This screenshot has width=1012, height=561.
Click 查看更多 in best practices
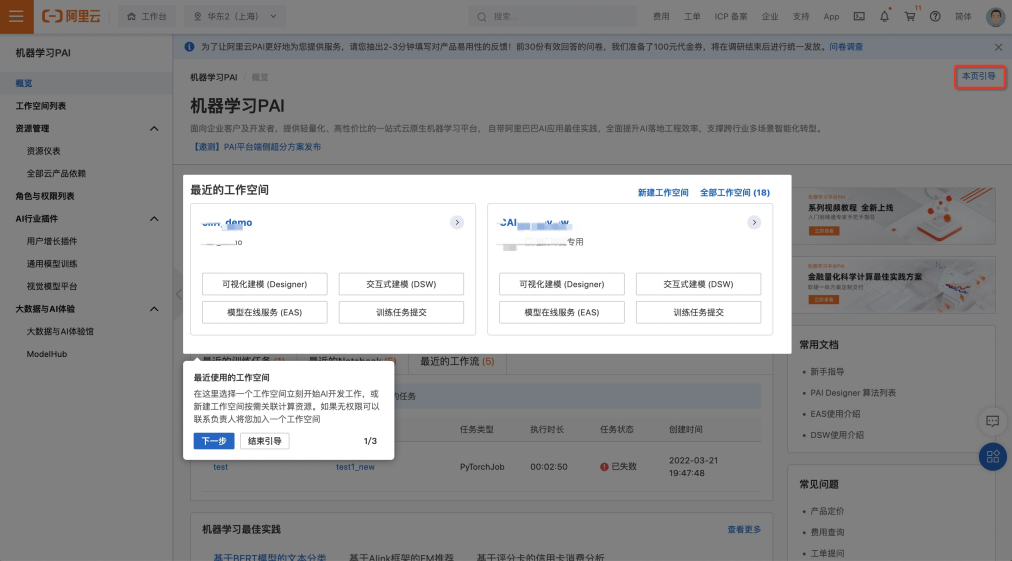point(744,530)
